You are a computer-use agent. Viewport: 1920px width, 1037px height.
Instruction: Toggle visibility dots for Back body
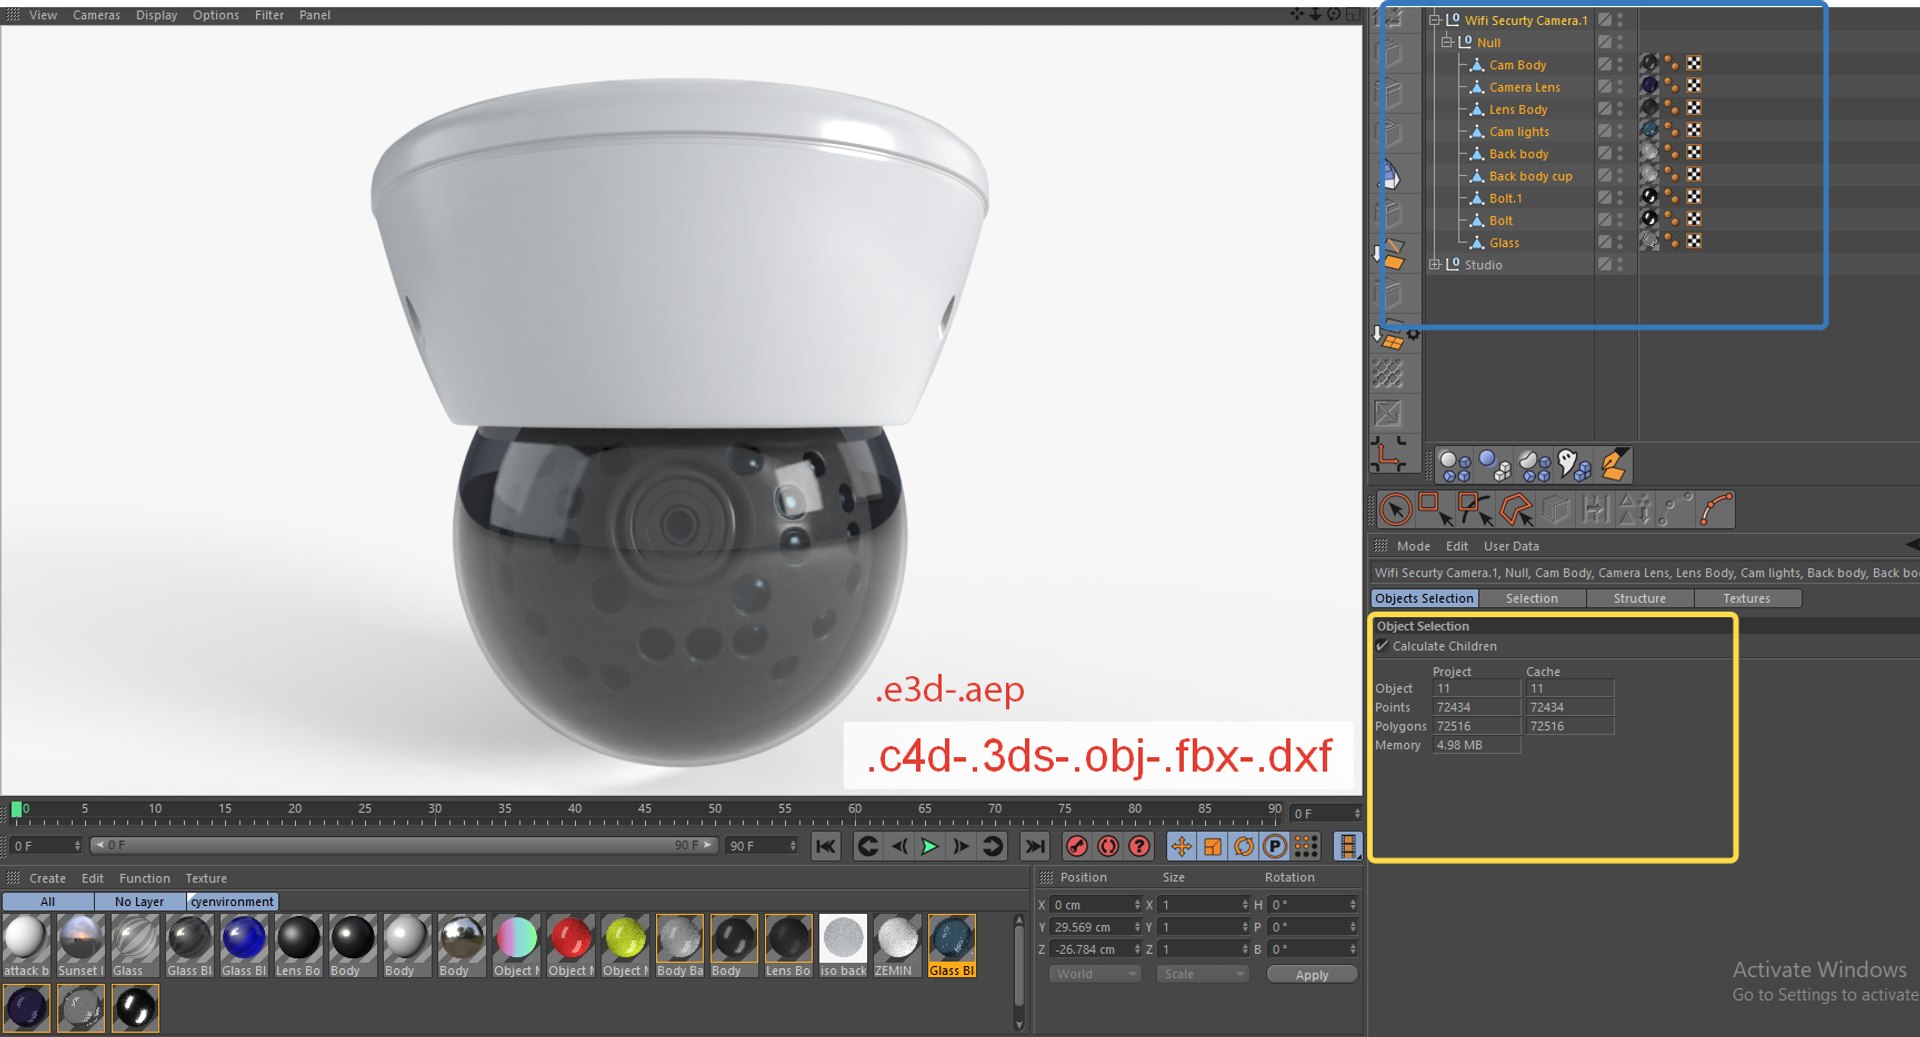coord(1620,153)
